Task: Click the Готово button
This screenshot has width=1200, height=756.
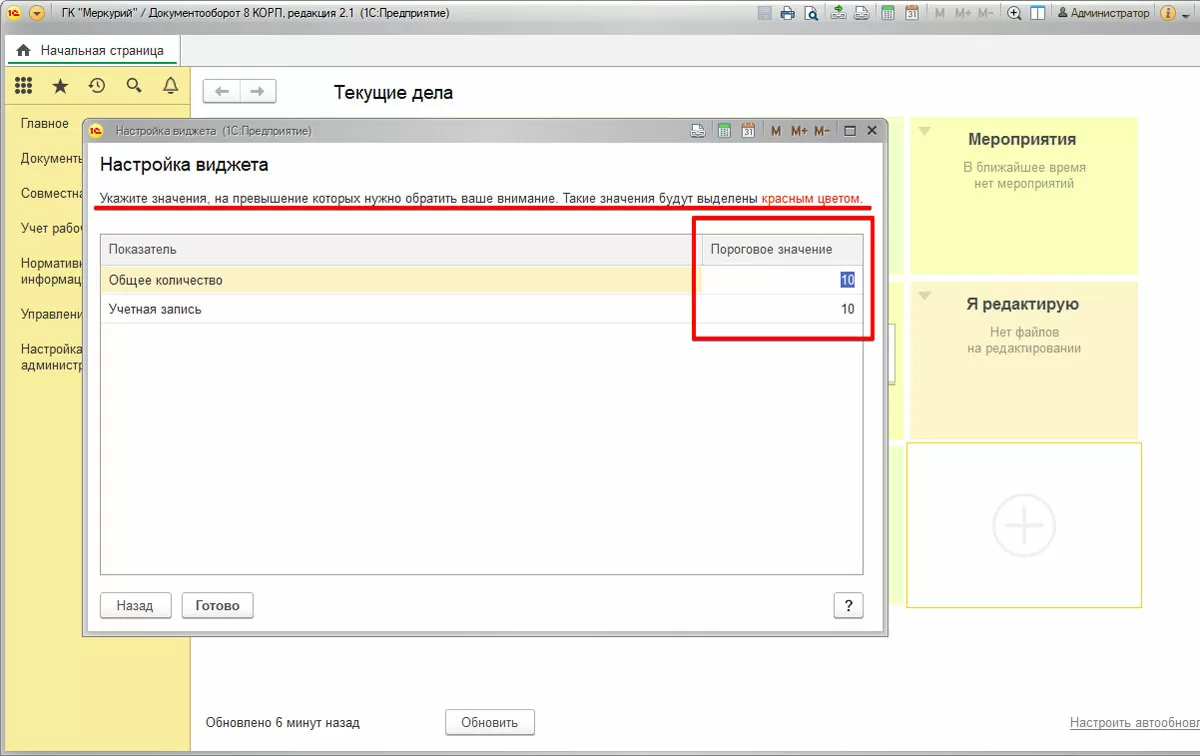Action: click(217, 606)
